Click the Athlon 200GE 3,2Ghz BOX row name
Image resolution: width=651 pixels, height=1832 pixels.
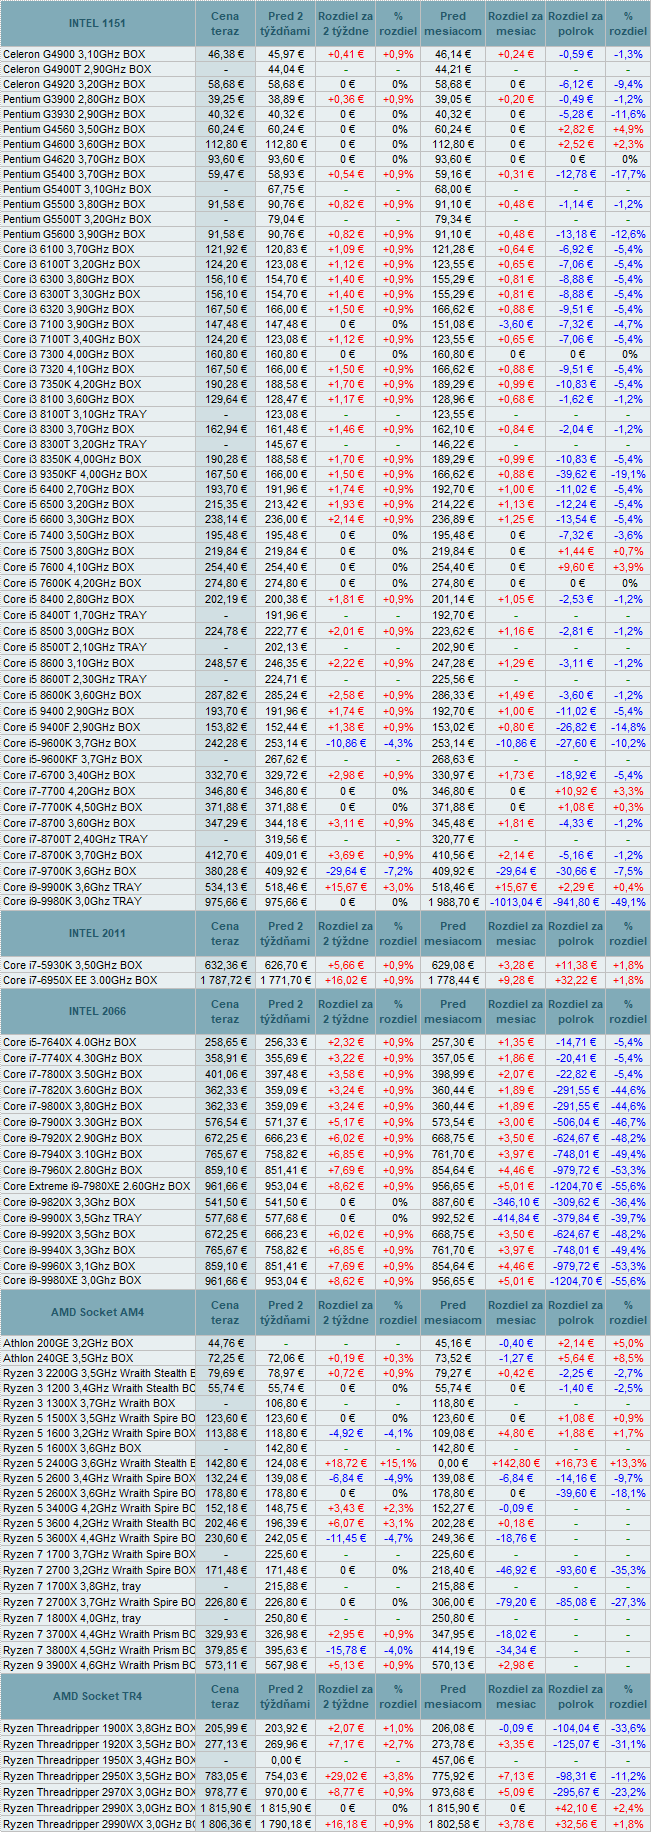68,1343
